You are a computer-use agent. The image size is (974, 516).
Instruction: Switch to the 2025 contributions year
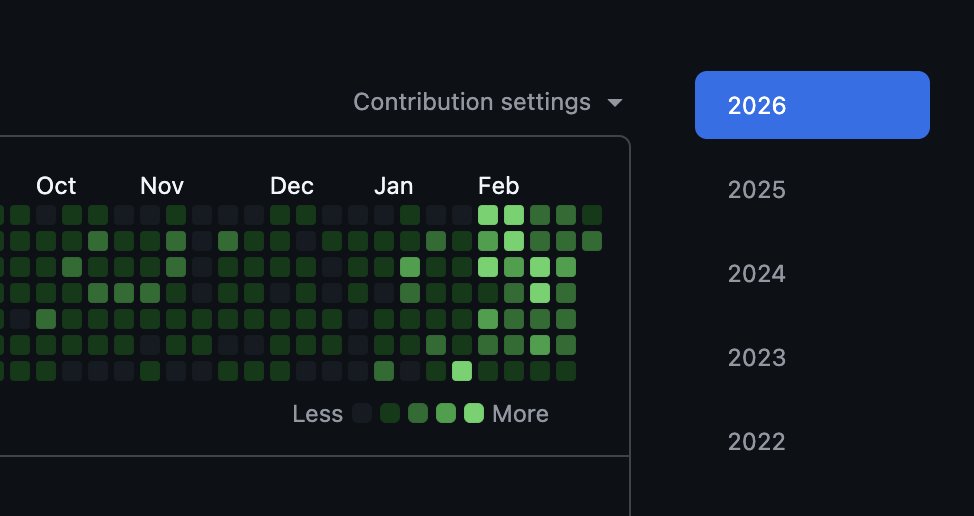pos(757,189)
